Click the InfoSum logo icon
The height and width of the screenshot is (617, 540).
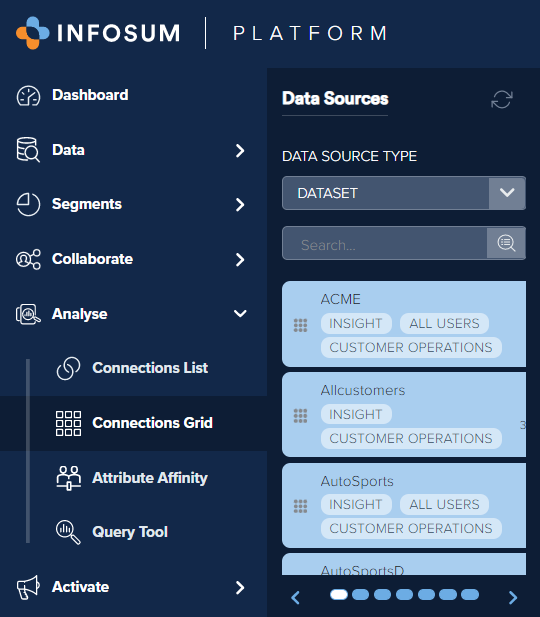click(33, 33)
